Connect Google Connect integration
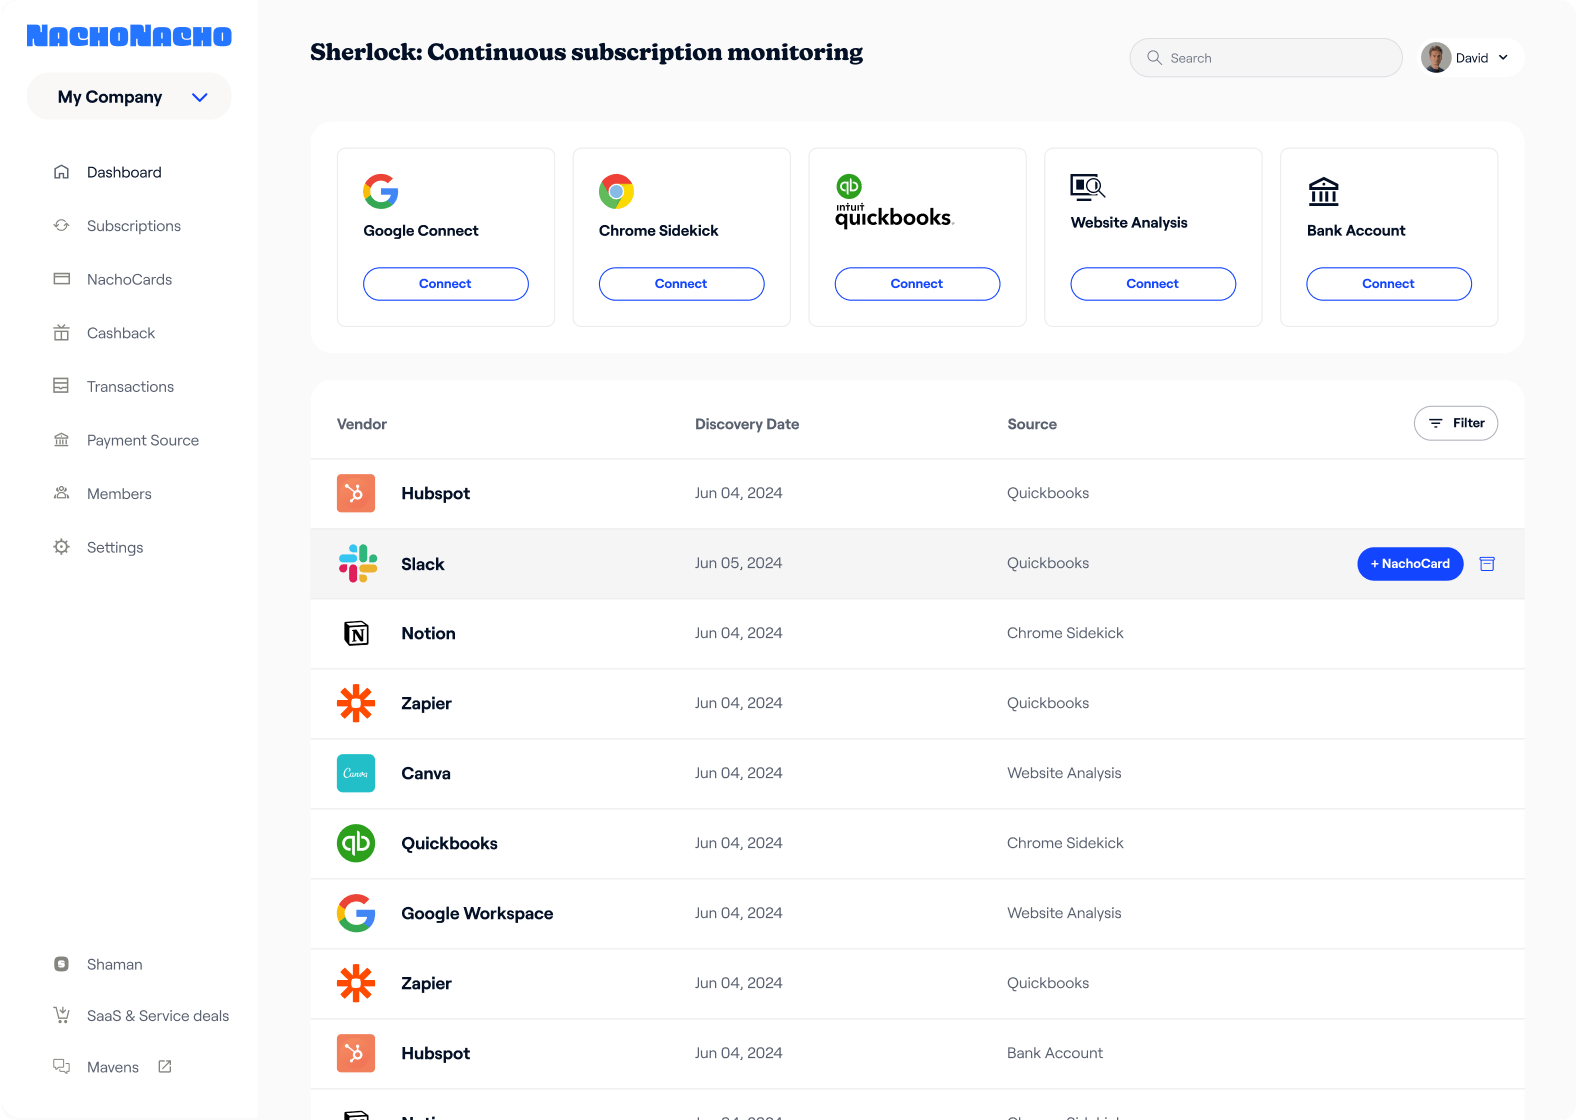Image resolution: width=1576 pixels, height=1120 pixels. (445, 284)
